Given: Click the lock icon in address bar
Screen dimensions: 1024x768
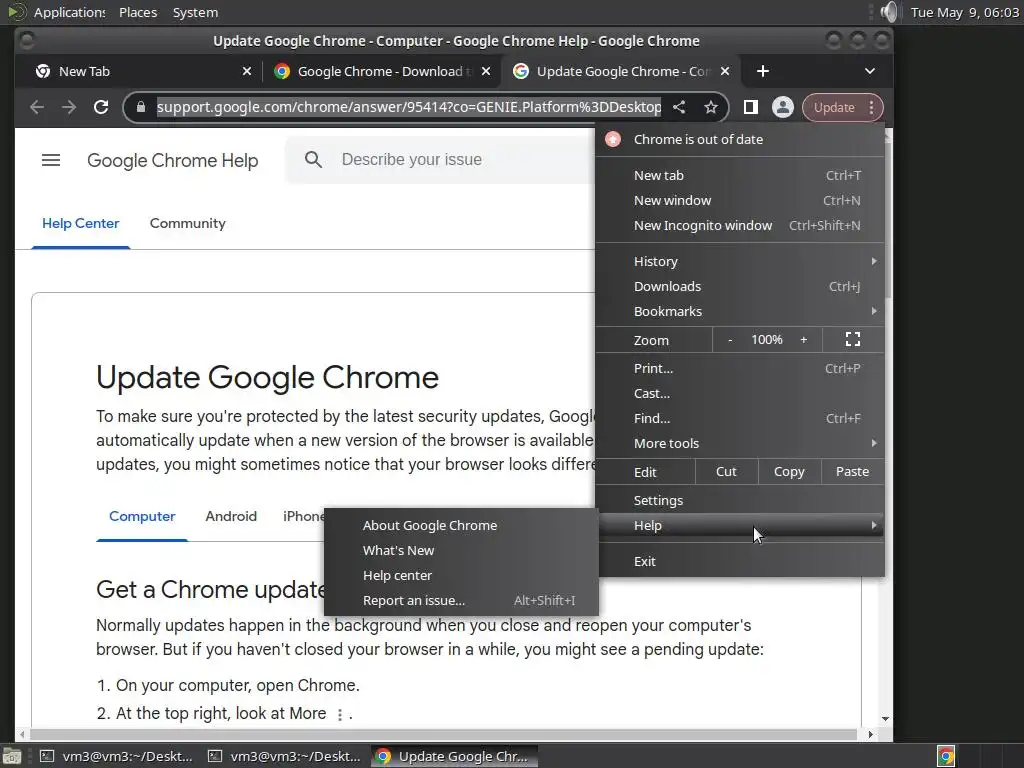Looking at the screenshot, I should 140,107.
